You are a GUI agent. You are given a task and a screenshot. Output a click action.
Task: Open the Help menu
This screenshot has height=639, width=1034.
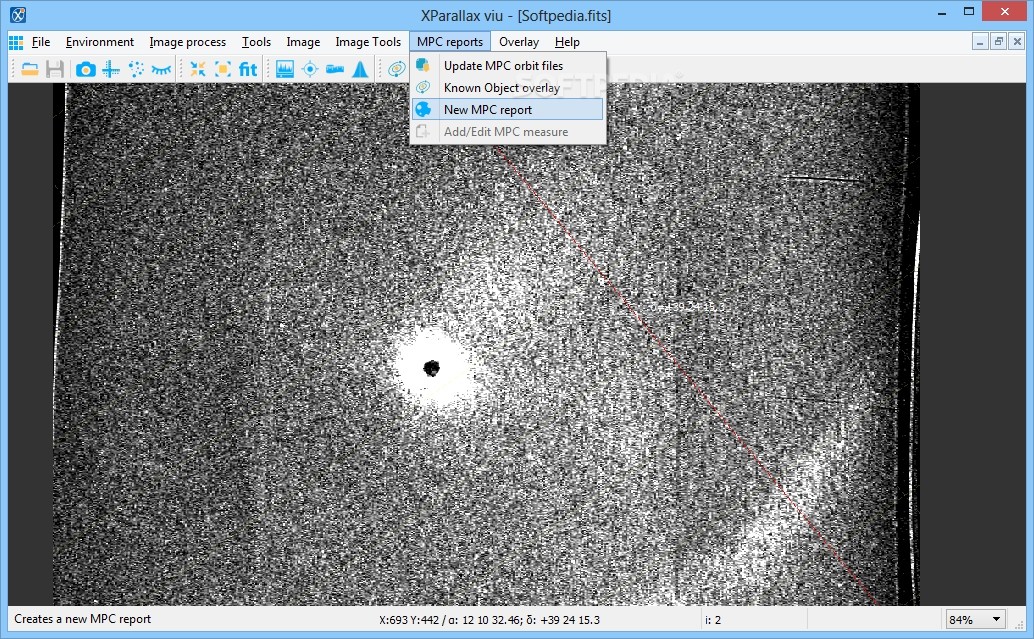(567, 42)
